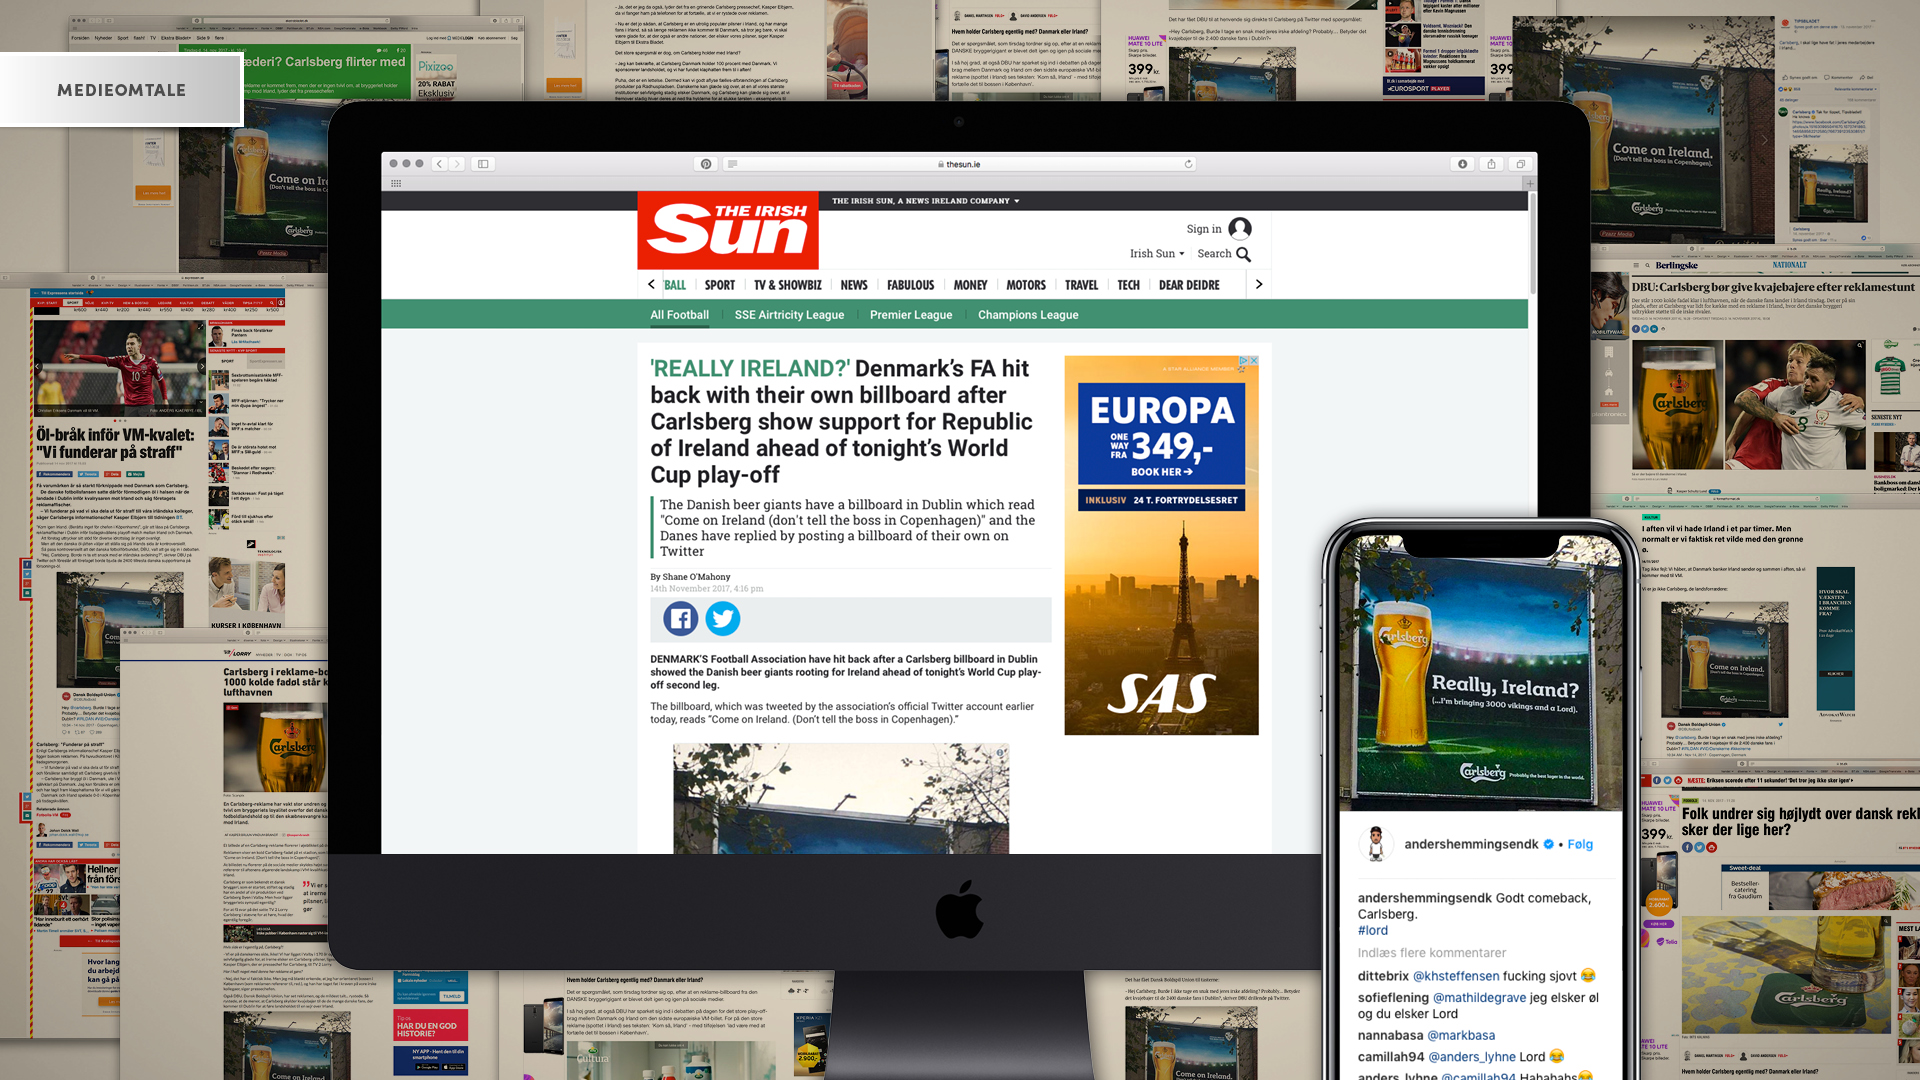Click the #lord hashtag
This screenshot has width=1920, height=1080.
pyautogui.click(x=1373, y=931)
